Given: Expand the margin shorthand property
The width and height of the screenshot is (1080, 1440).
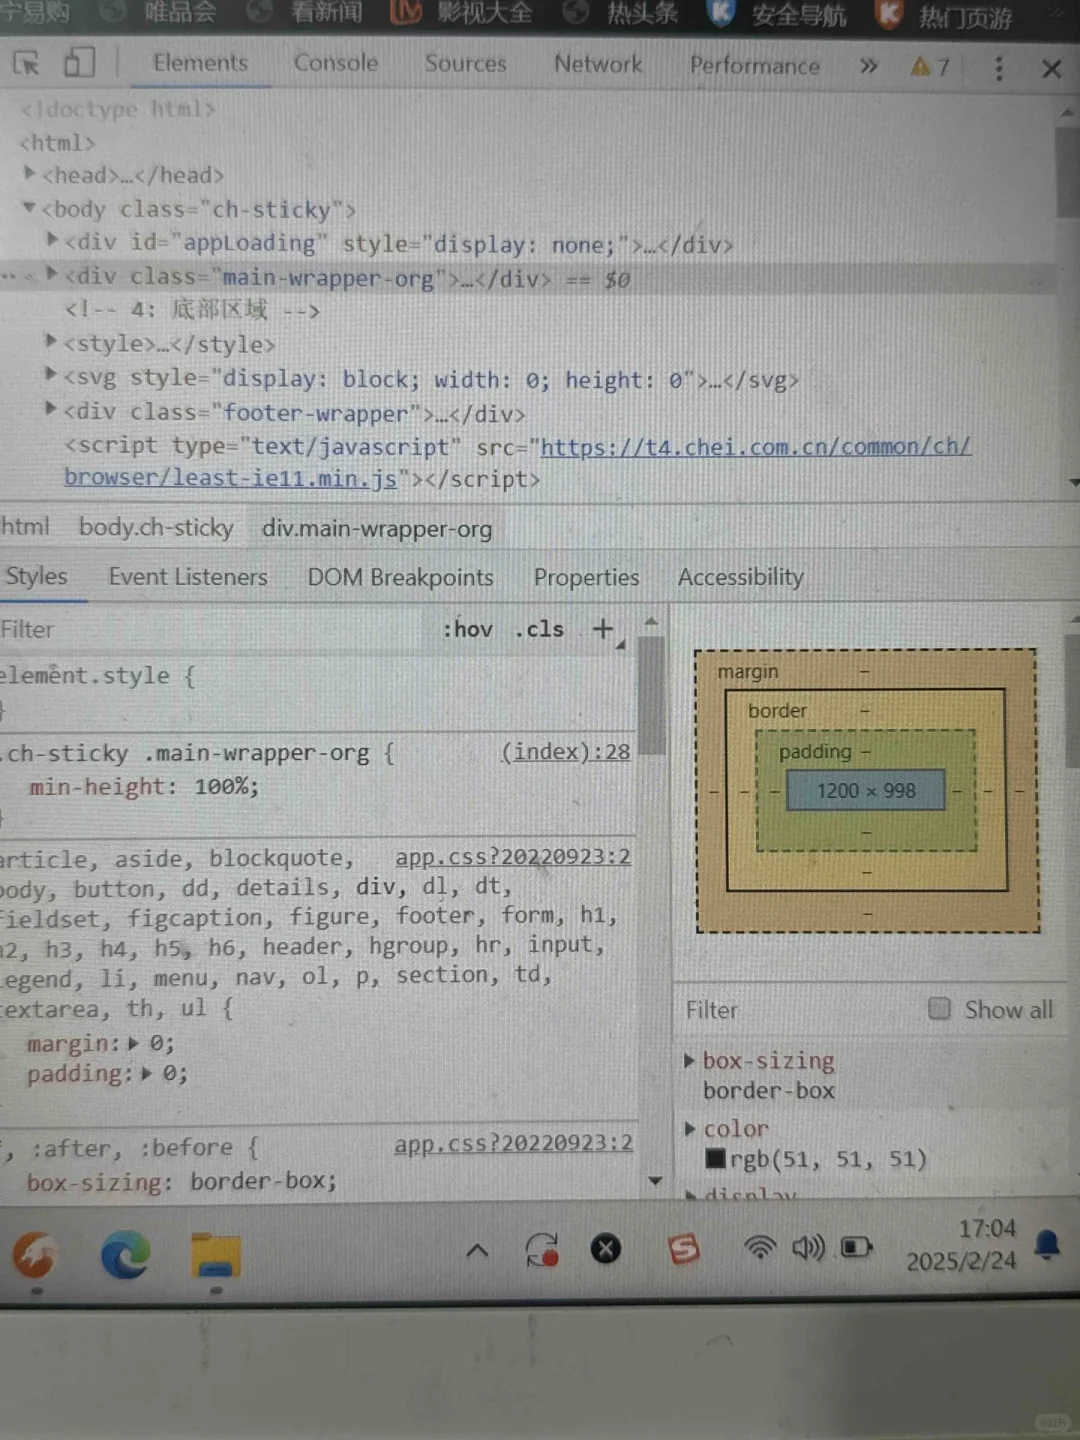Looking at the screenshot, I should (x=134, y=1043).
